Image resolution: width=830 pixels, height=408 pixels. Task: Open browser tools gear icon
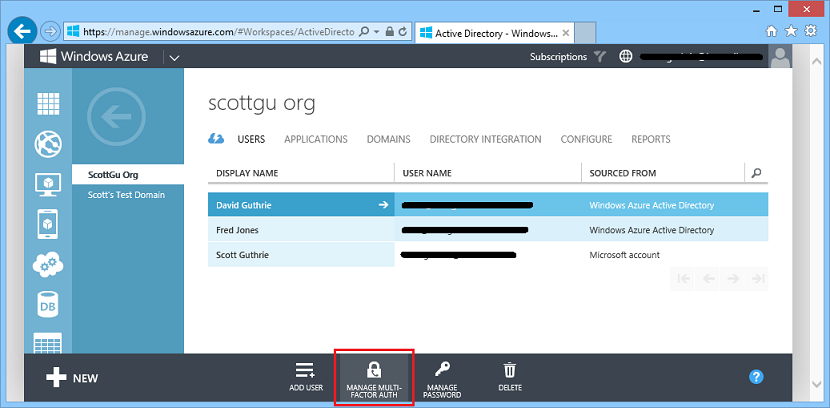[x=810, y=31]
